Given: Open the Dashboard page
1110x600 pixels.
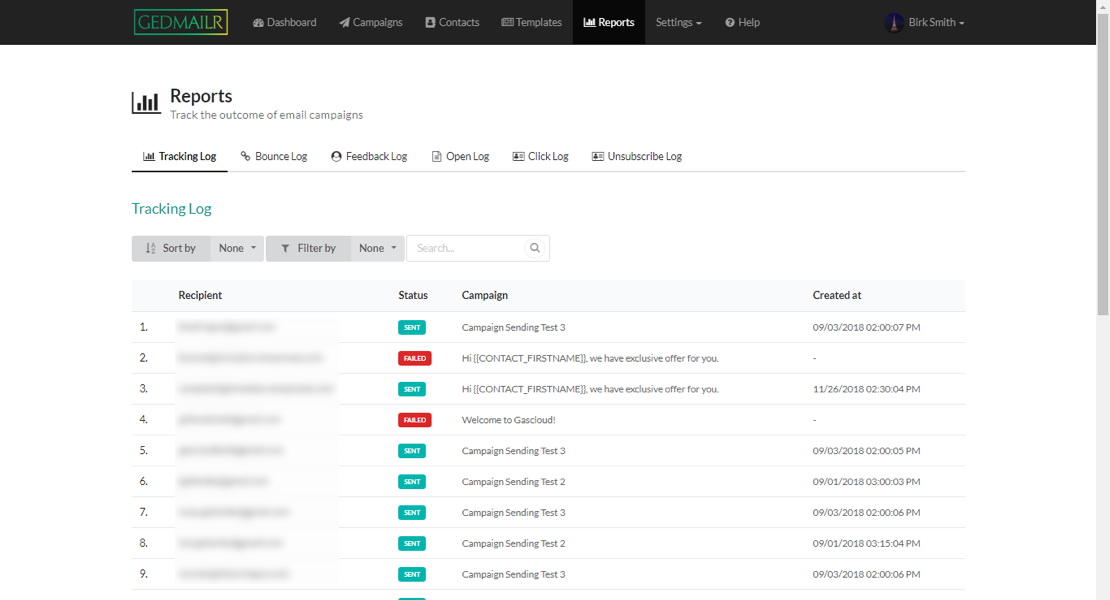Looking at the screenshot, I should click(285, 22).
